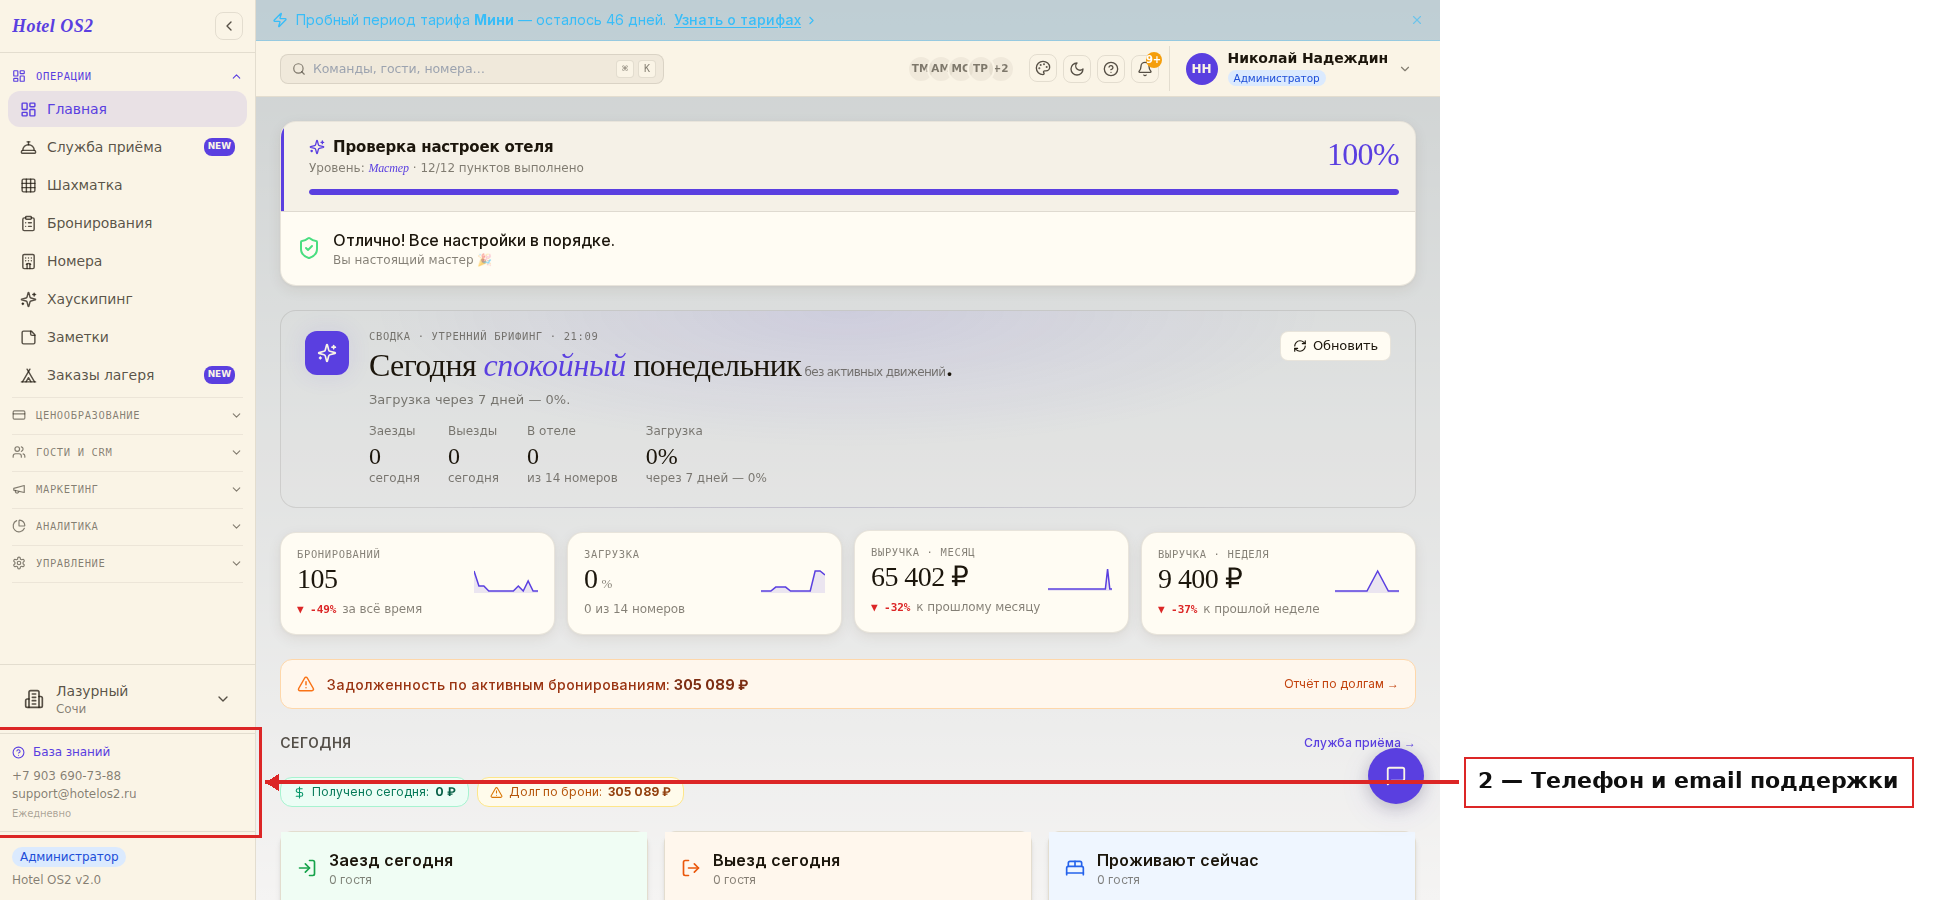Open the floating chat button
The height and width of the screenshot is (900, 1937).
[1396, 776]
